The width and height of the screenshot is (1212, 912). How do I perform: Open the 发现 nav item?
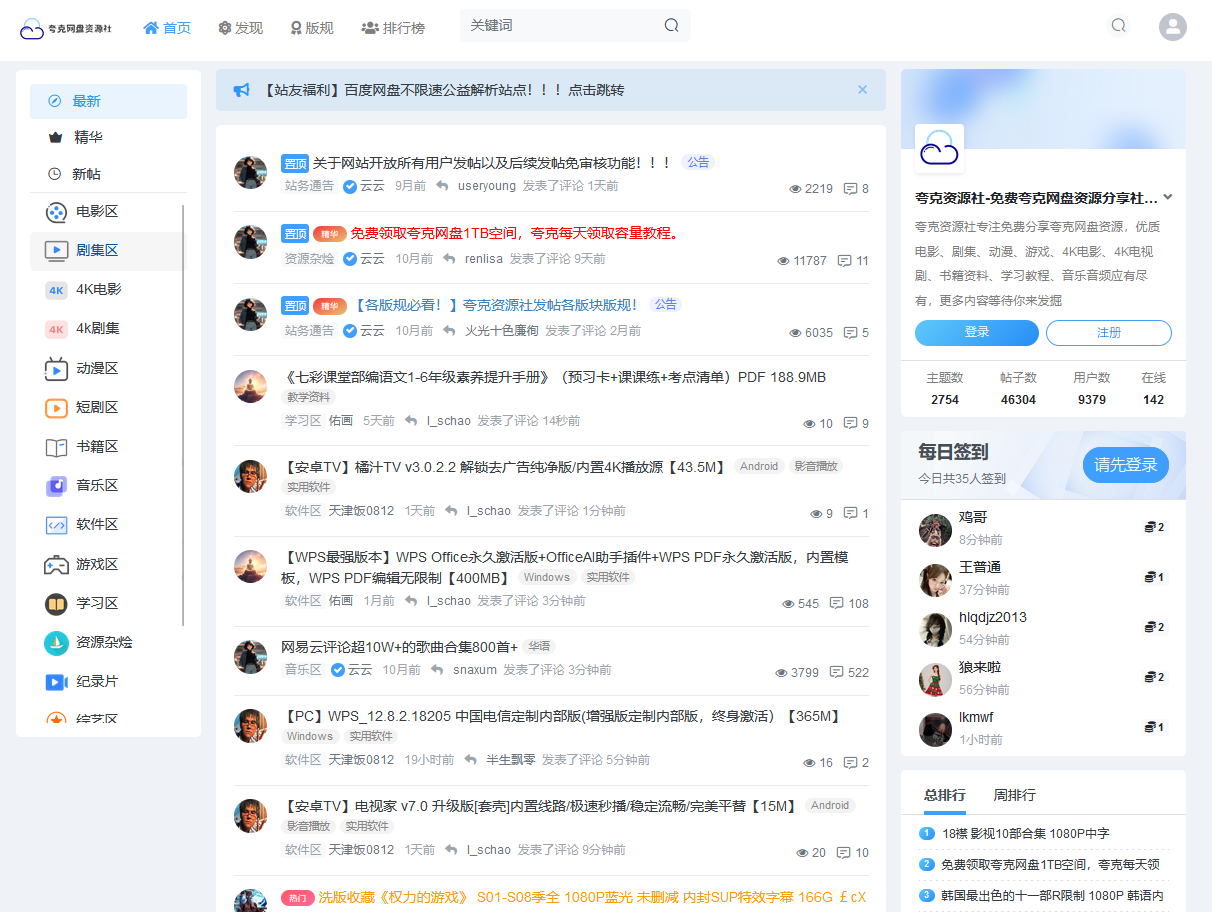[x=240, y=28]
